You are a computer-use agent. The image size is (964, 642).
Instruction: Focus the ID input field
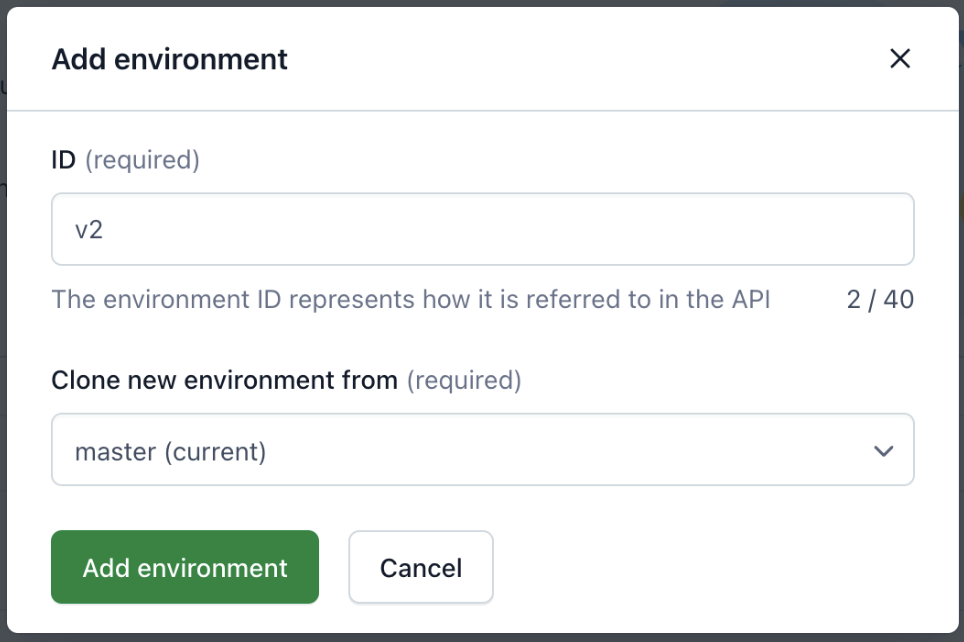click(482, 229)
